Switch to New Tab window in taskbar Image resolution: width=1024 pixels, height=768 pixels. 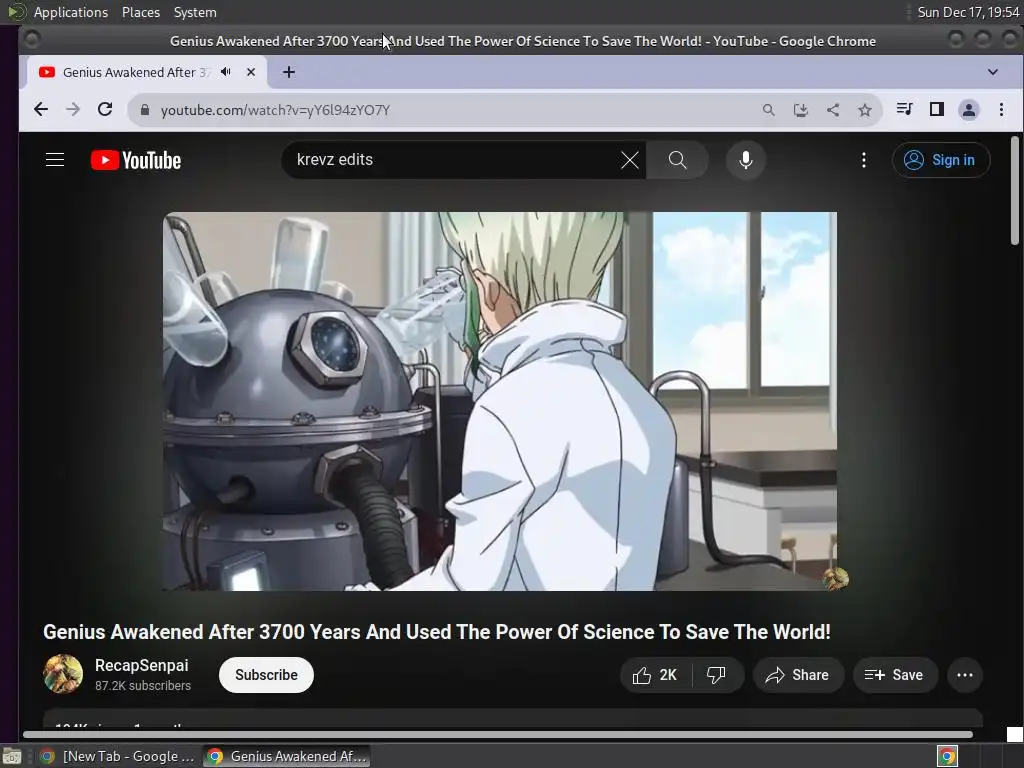click(118, 756)
